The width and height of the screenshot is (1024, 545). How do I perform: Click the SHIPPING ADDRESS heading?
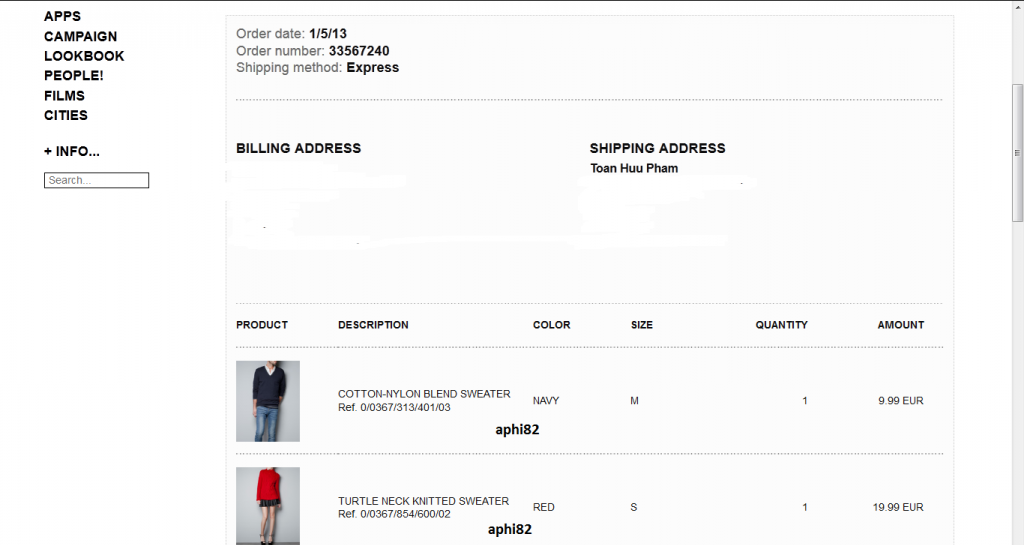[657, 148]
